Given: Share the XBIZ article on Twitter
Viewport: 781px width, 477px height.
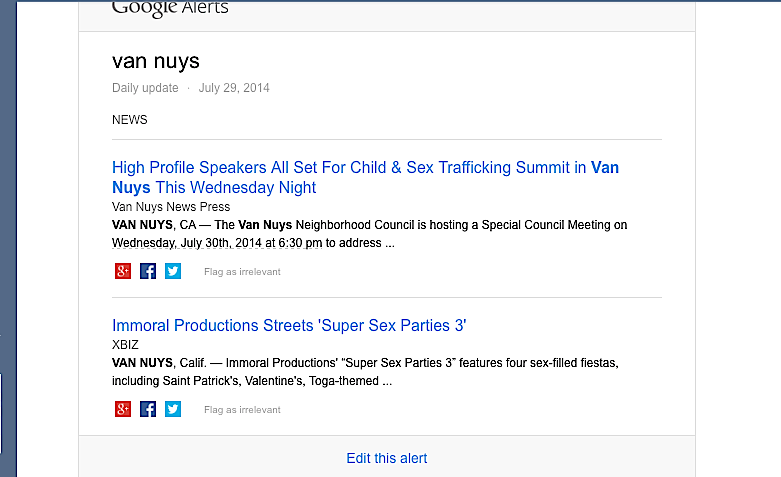Looking at the screenshot, I should (x=173, y=409).
